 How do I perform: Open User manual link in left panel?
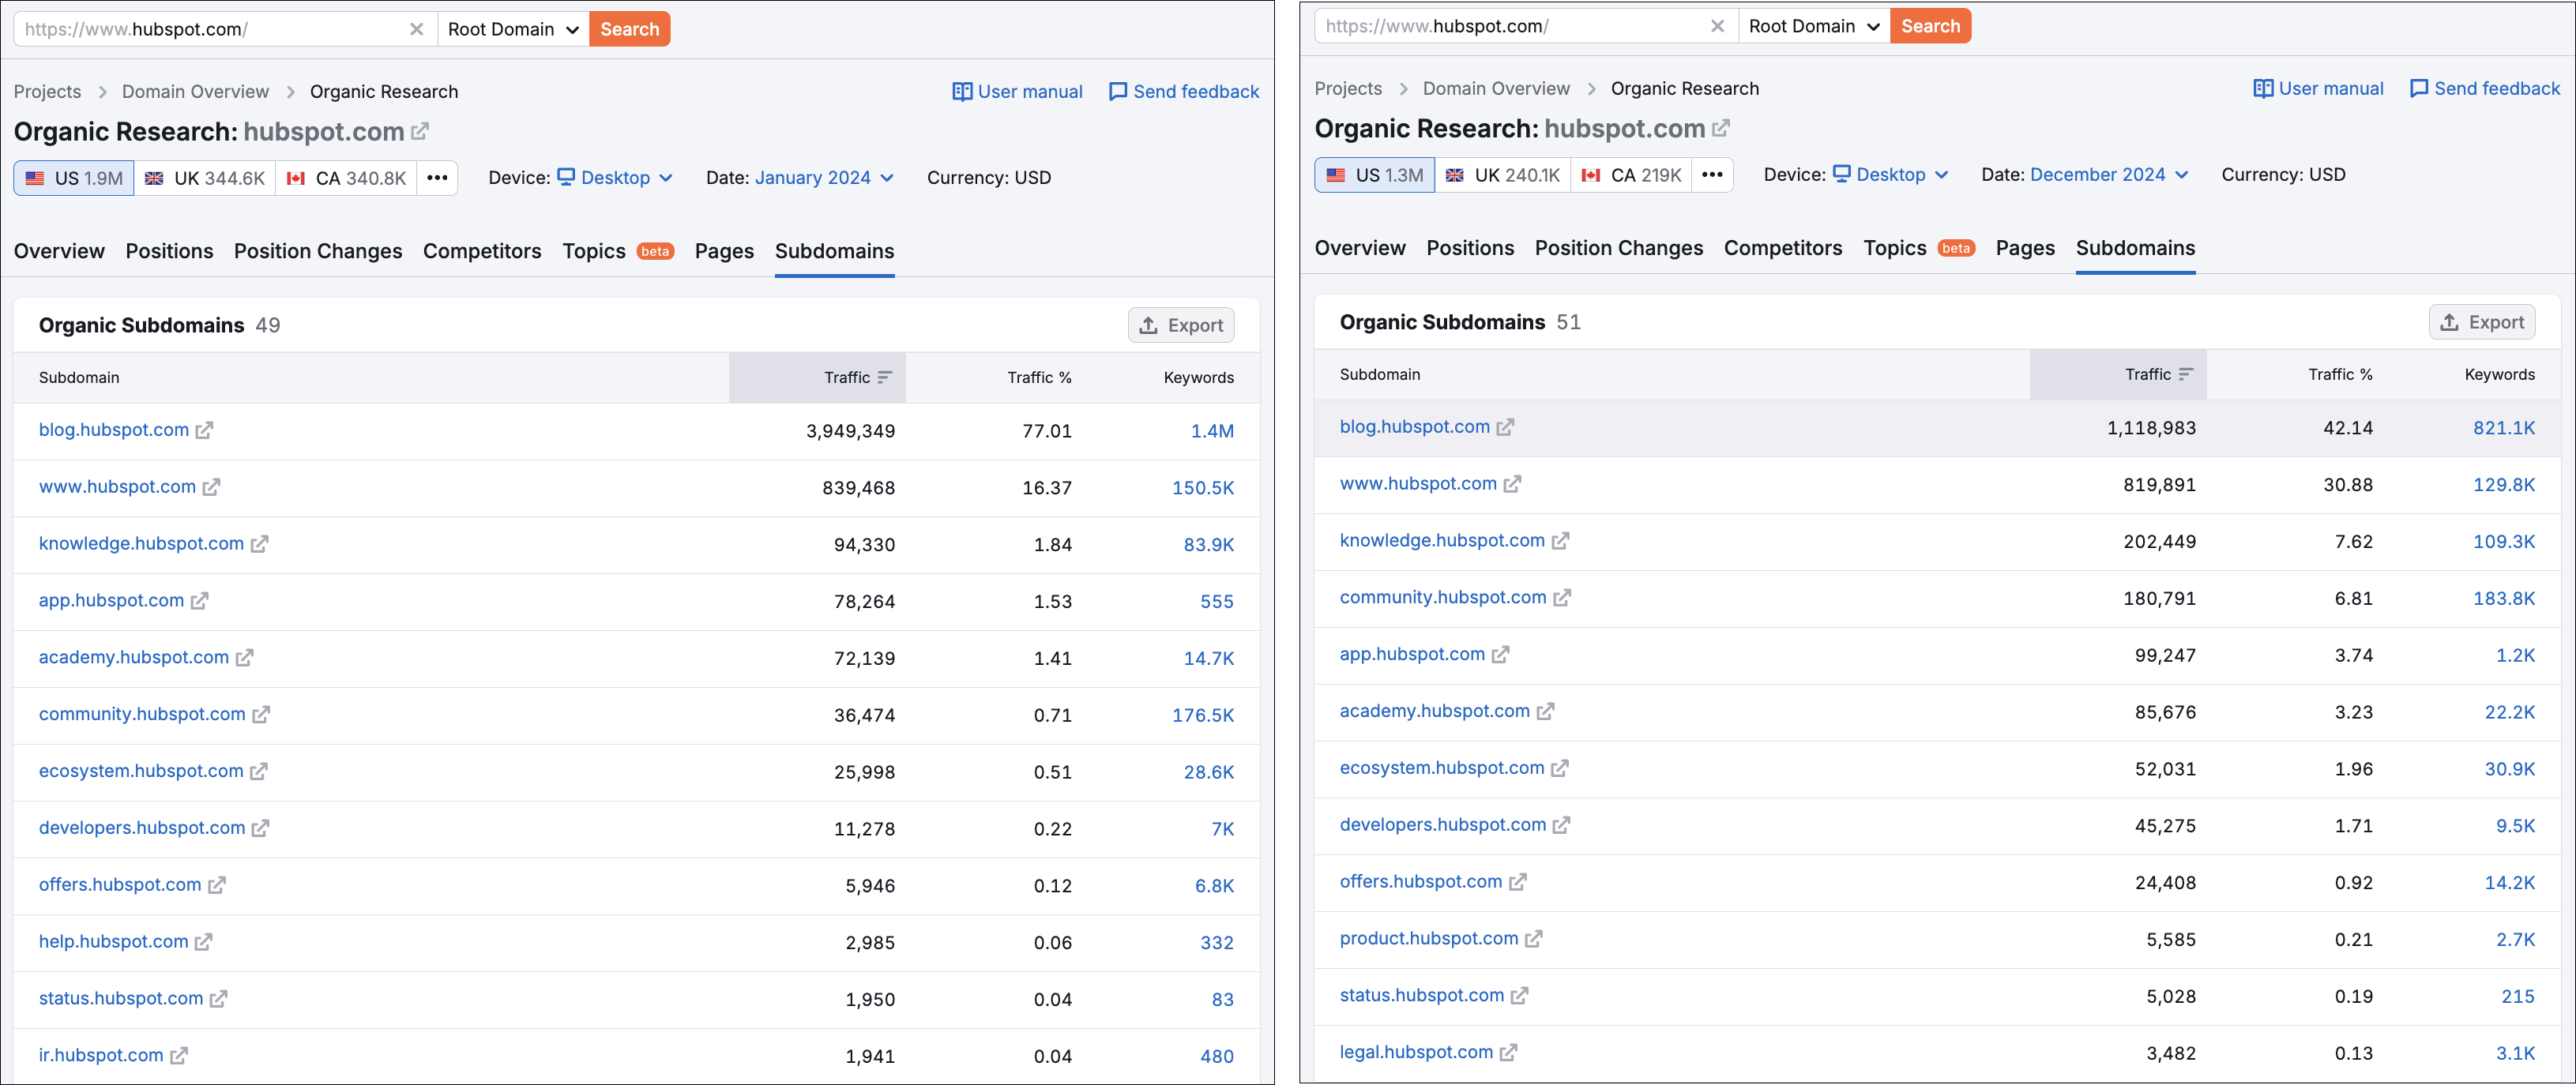[x=1017, y=92]
